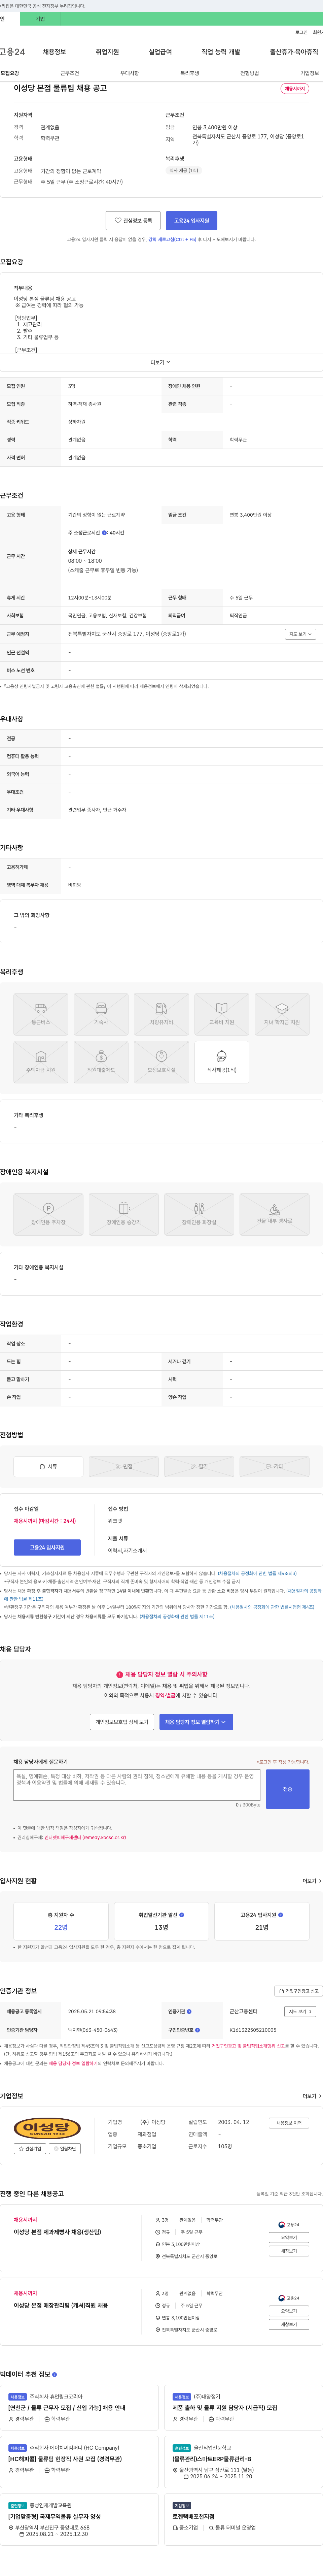323x2576 pixels.
Task: Click the question text area for recruiter
Action: pos(137,1785)
